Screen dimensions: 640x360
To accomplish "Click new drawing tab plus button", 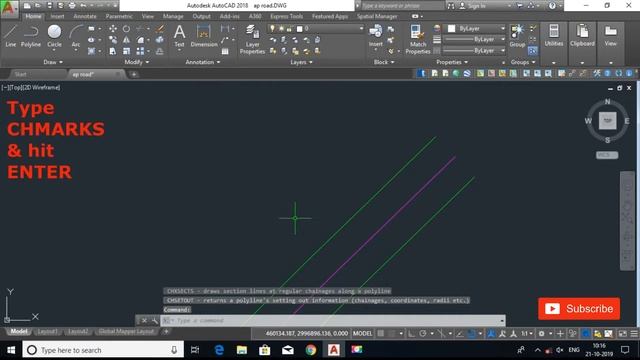I will tap(133, 74).
